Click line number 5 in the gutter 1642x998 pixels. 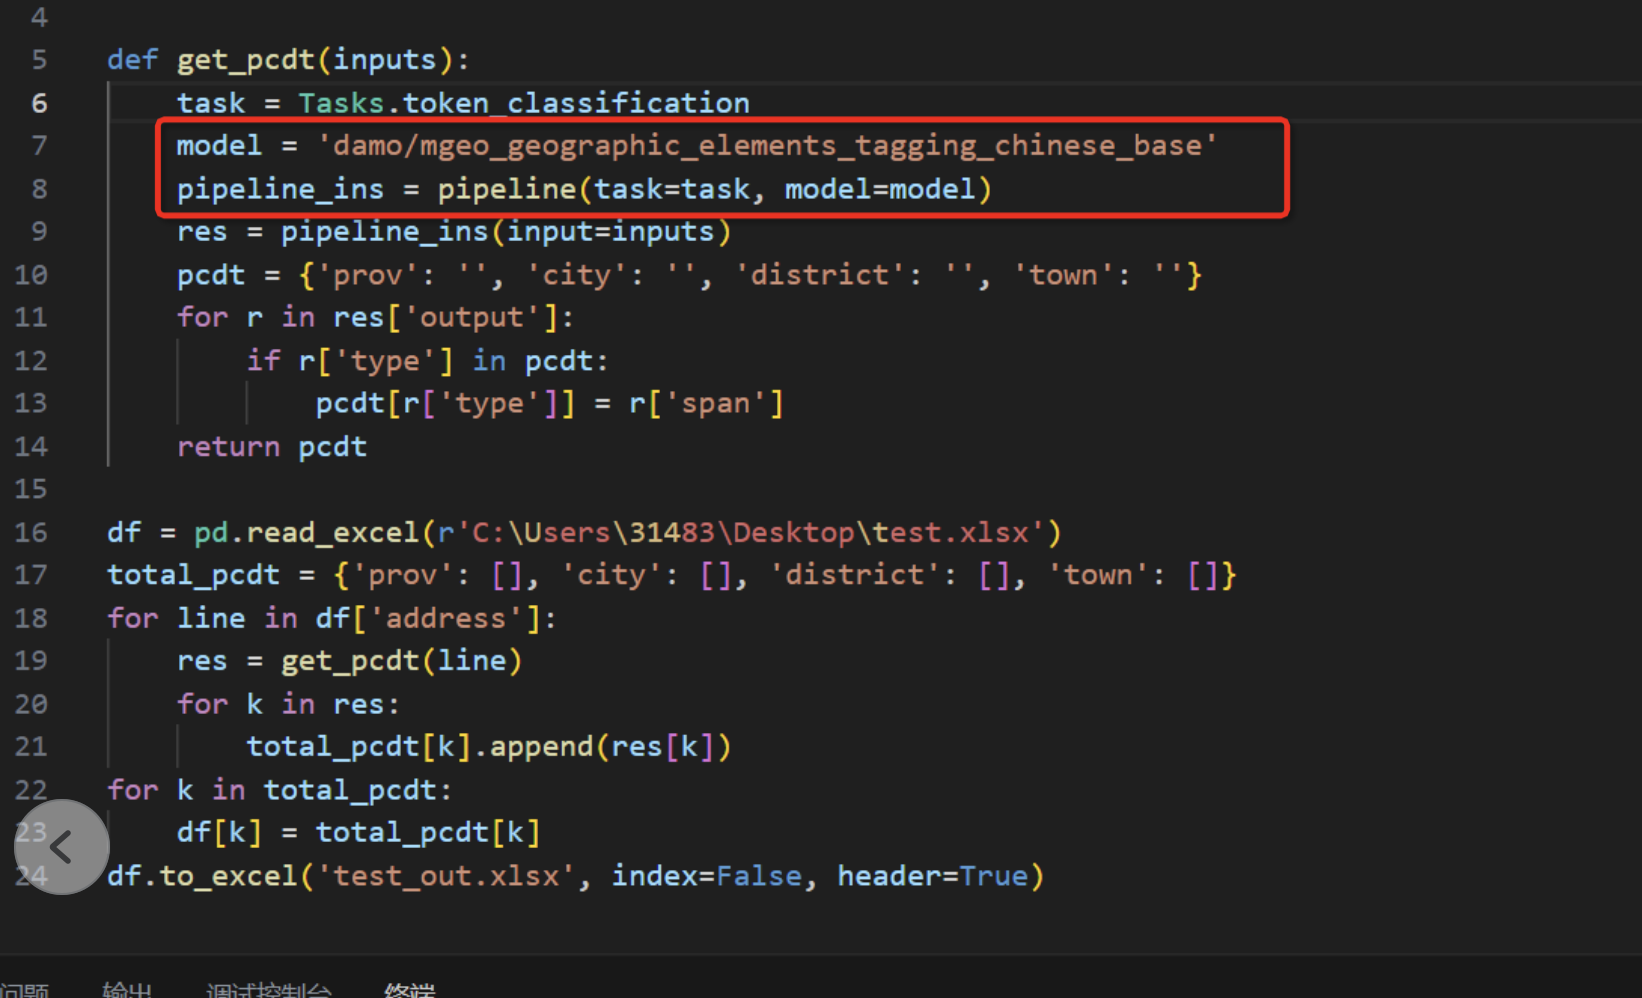[39, 60]
